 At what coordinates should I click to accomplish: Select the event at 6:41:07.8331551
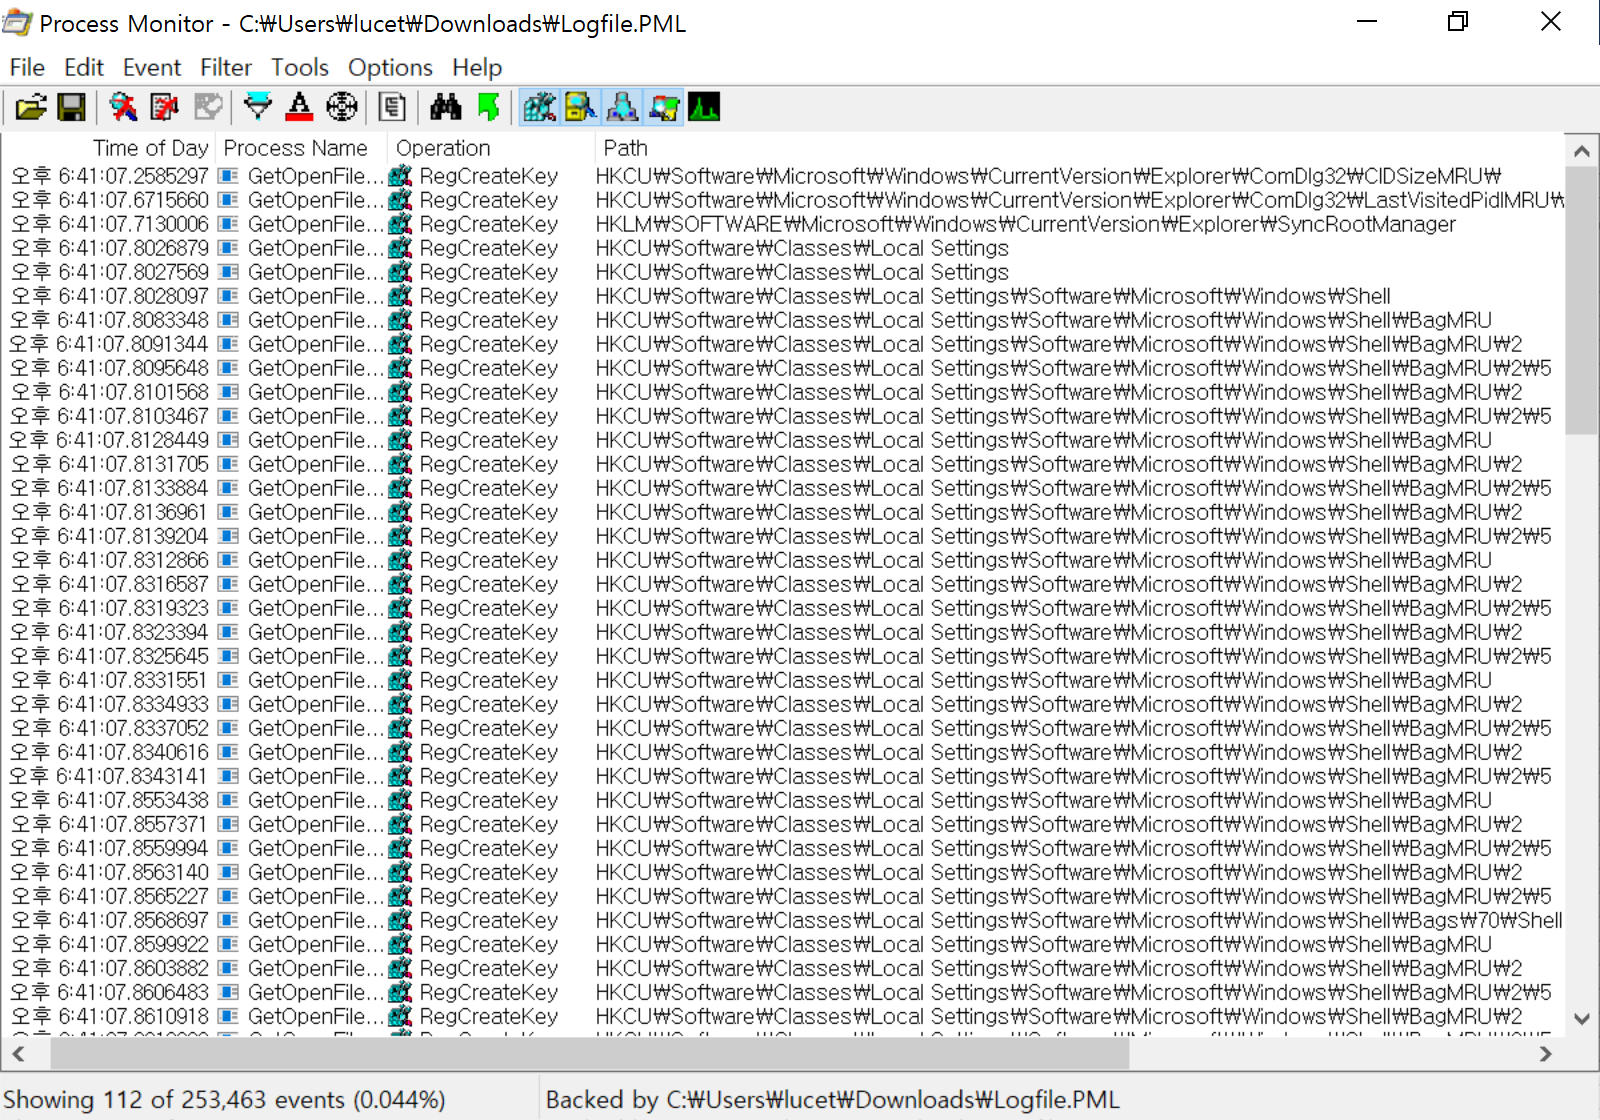pos(783,680)
